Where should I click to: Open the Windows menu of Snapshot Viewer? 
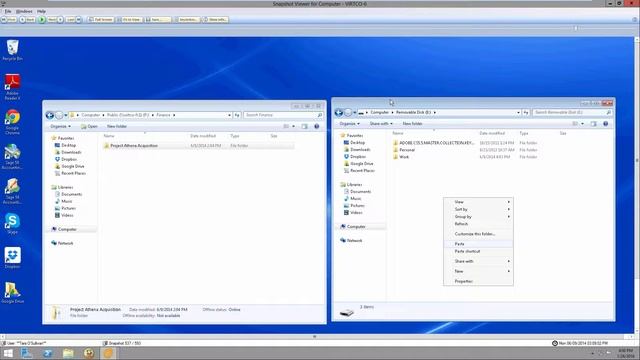(x=24, y=11)
